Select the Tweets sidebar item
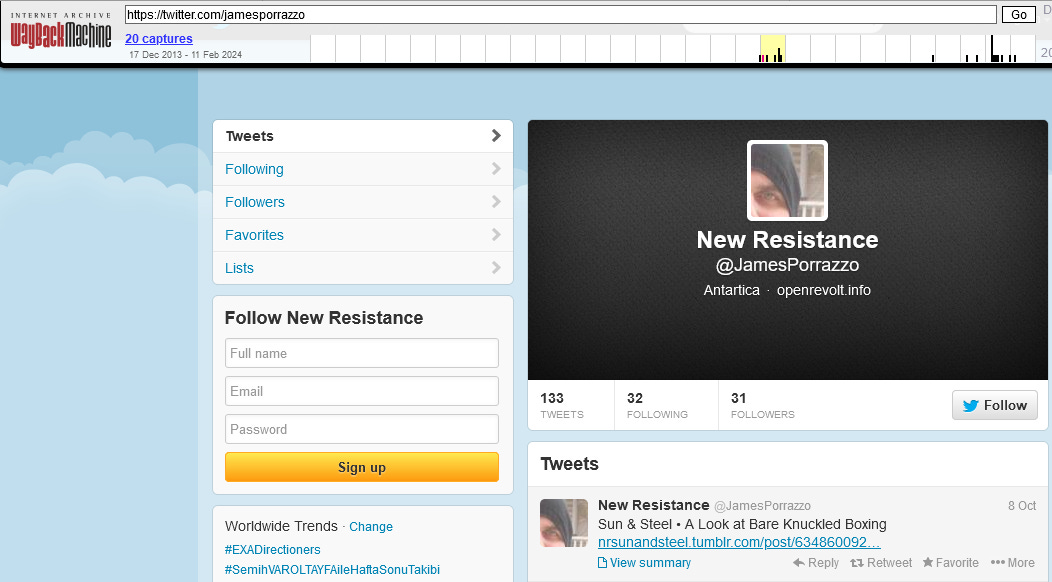The height and width of the screenshot is (582, 1052). [x=363, y=136]
